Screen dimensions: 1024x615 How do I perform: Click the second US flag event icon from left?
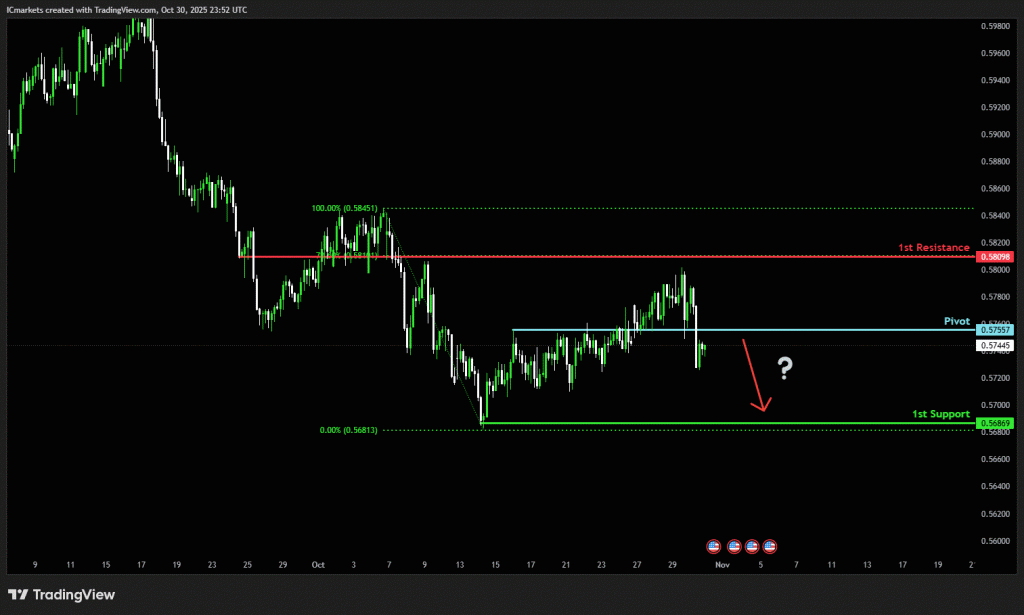733,546
